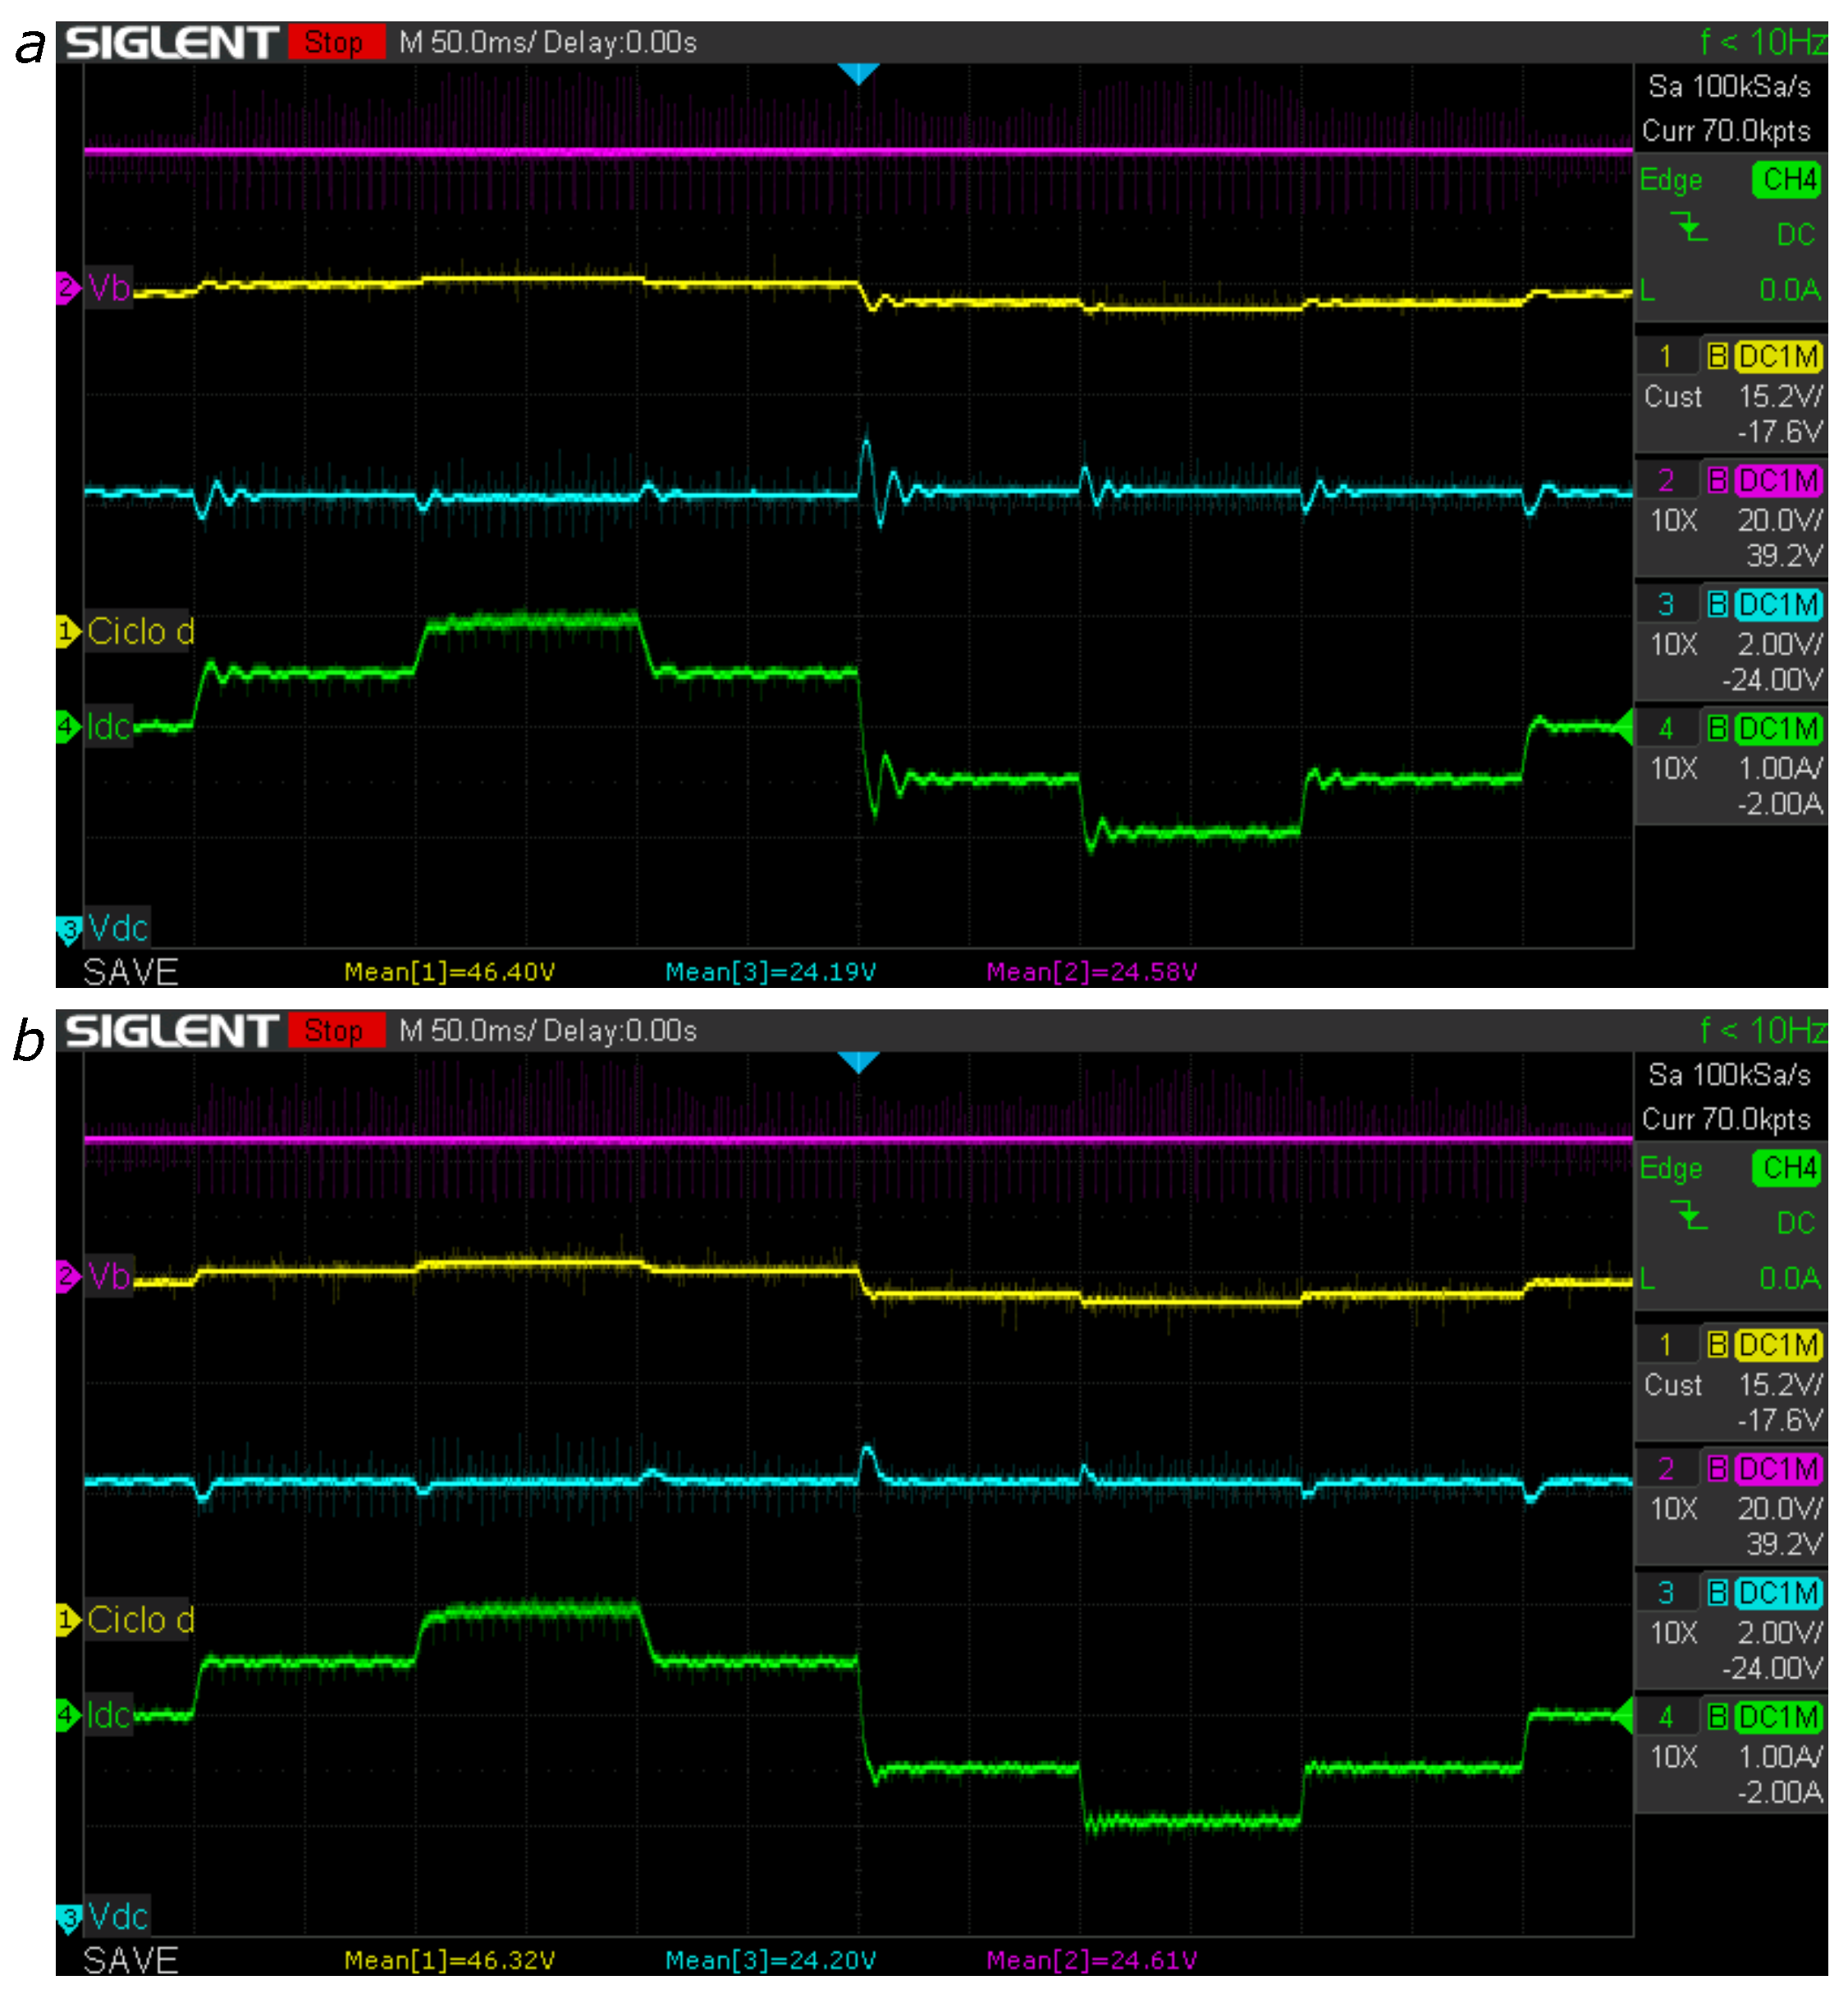
Task: Click the blue trigger position marker in panel a
Action: pos(858,73)
